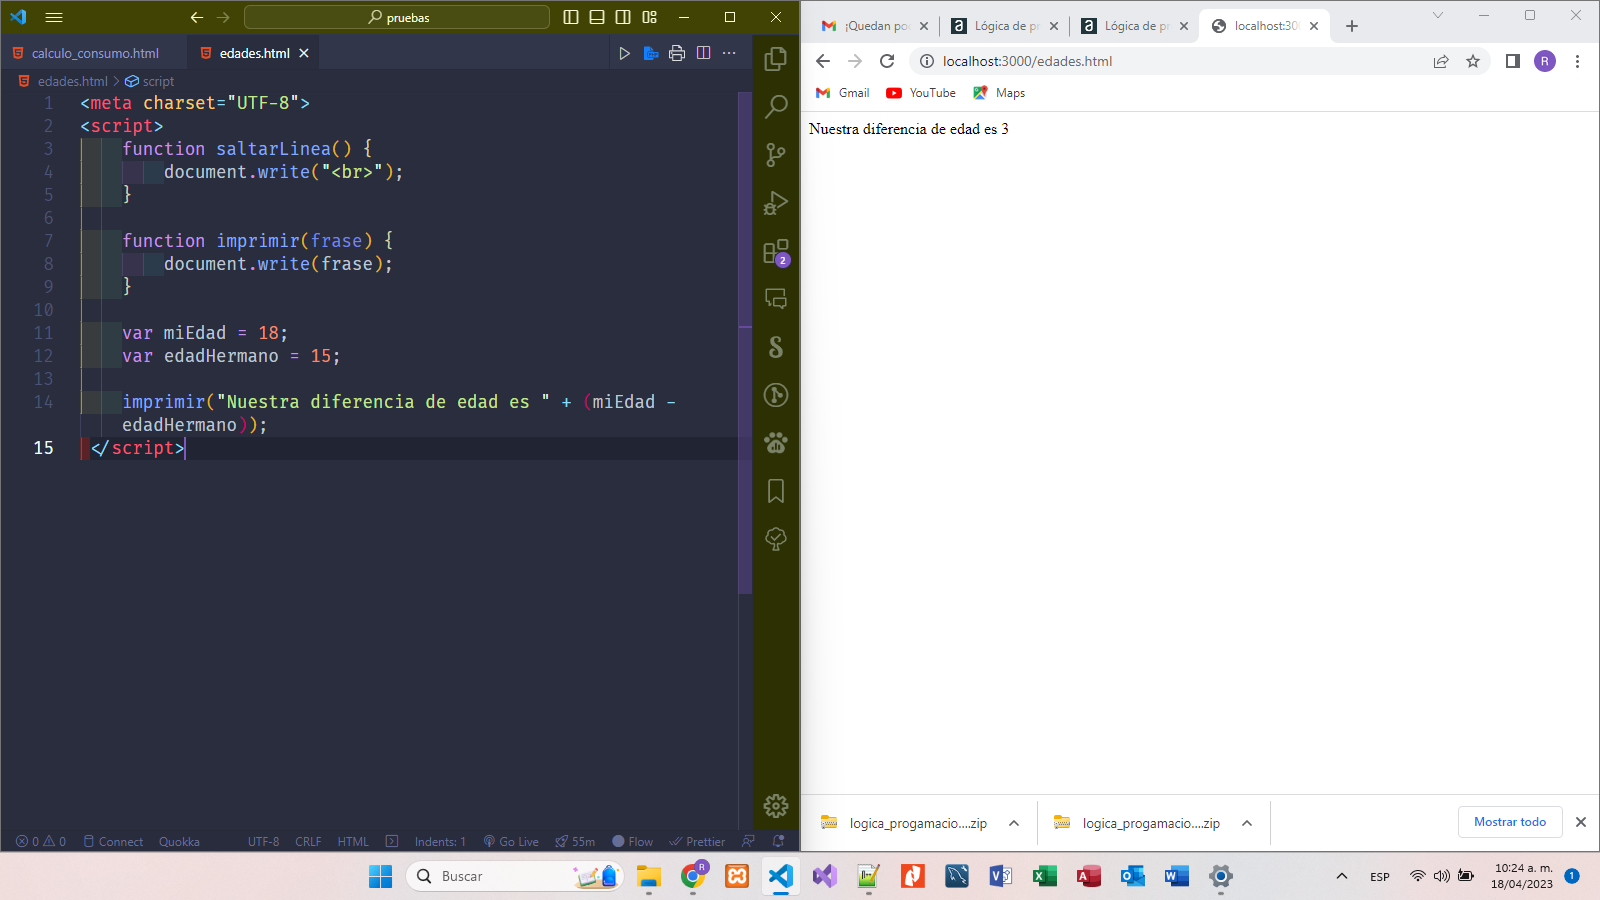Image resolution: width=1600 pixels, height=900 pixels.
Task: Close the edades.html editor tab
Action: point(304,53)
